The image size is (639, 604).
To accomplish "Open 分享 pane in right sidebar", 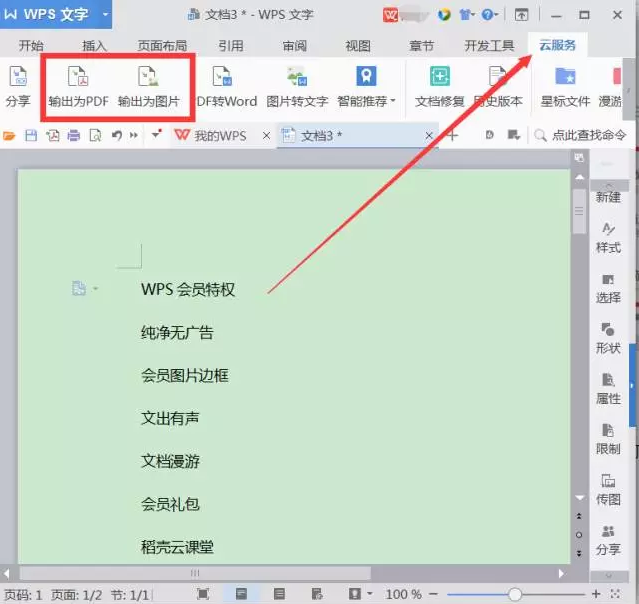I will [608, 540].
